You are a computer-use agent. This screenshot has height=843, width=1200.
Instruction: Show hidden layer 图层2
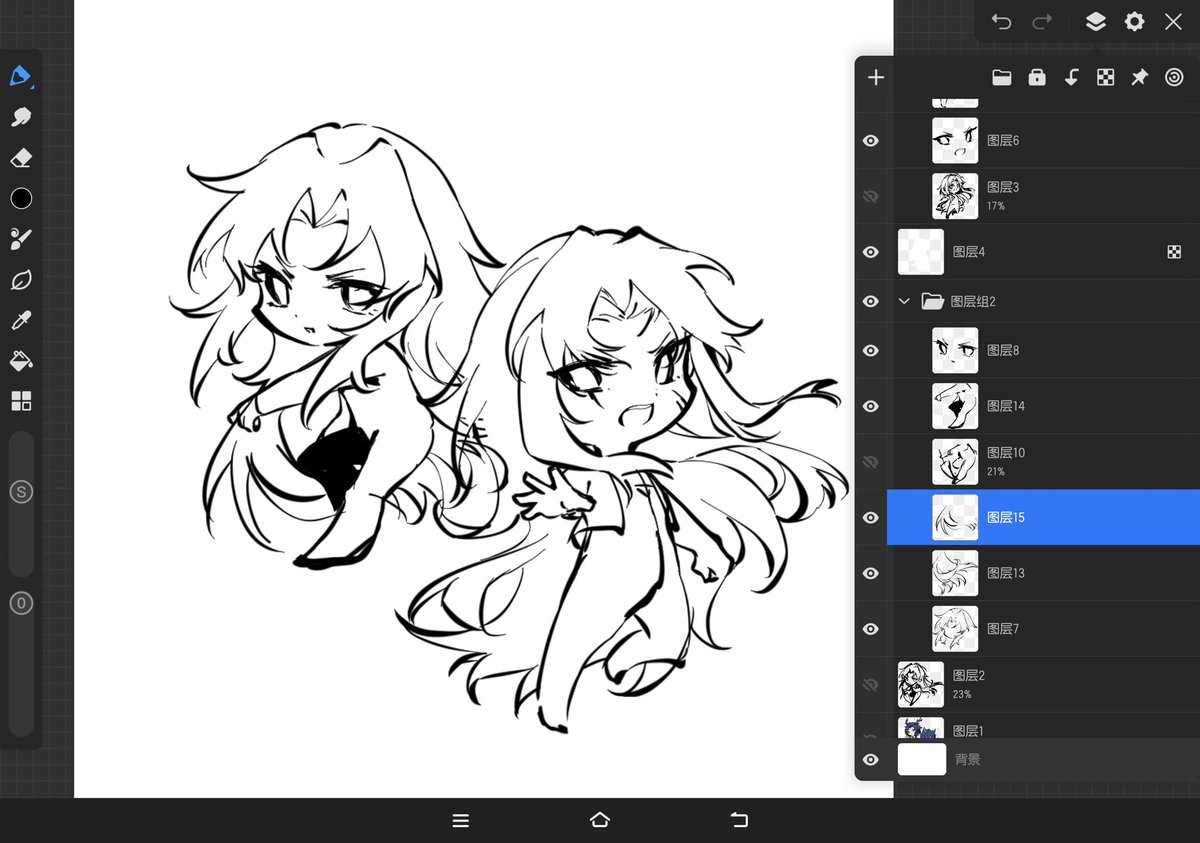871,684
